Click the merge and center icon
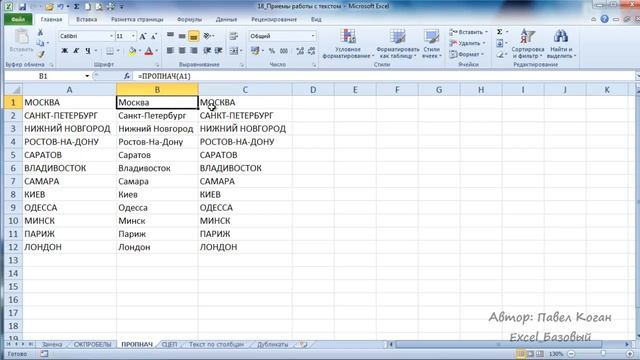This screenshot has width=640, height=360. [x=234, y=51]
